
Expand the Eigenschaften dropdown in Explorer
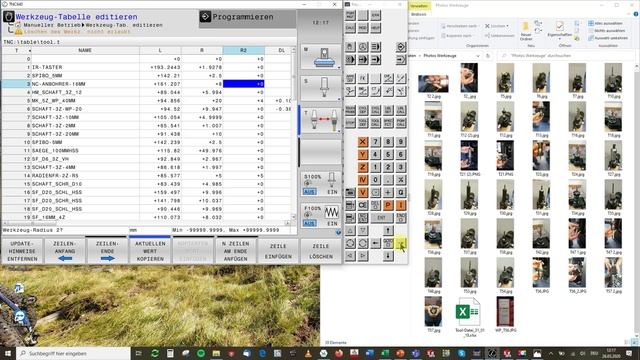click(560, 39)
